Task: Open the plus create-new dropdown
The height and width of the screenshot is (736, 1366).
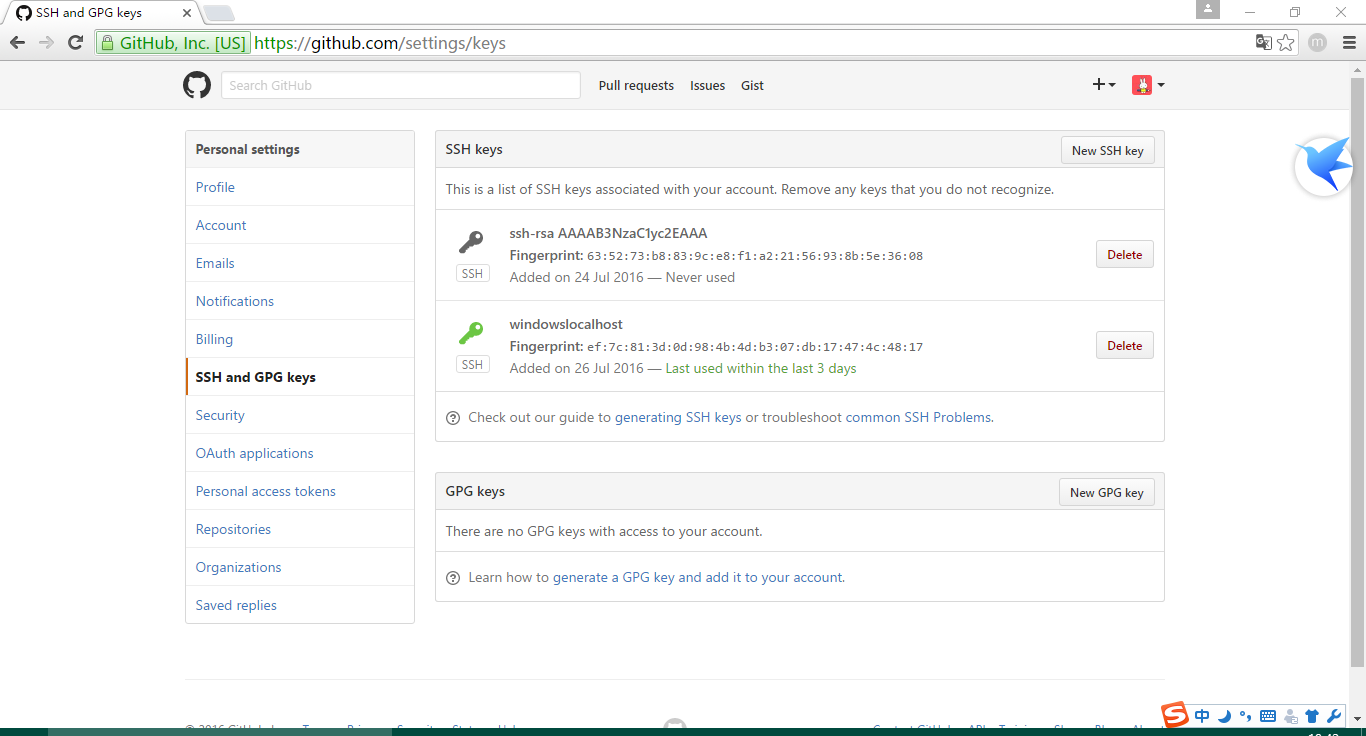Action: [x=1104, y=85]
